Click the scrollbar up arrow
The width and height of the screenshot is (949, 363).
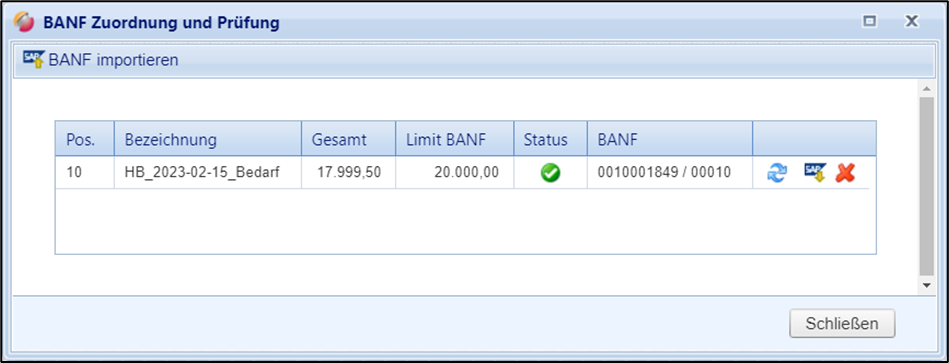[926, 89]
